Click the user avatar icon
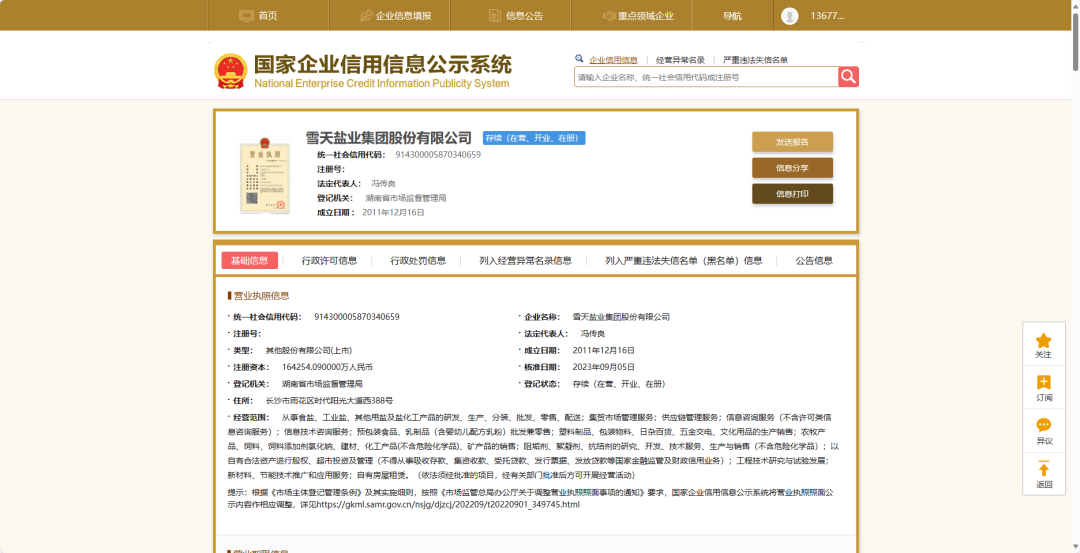Screen dimensions: 1080x553 (x=790, y=16)
